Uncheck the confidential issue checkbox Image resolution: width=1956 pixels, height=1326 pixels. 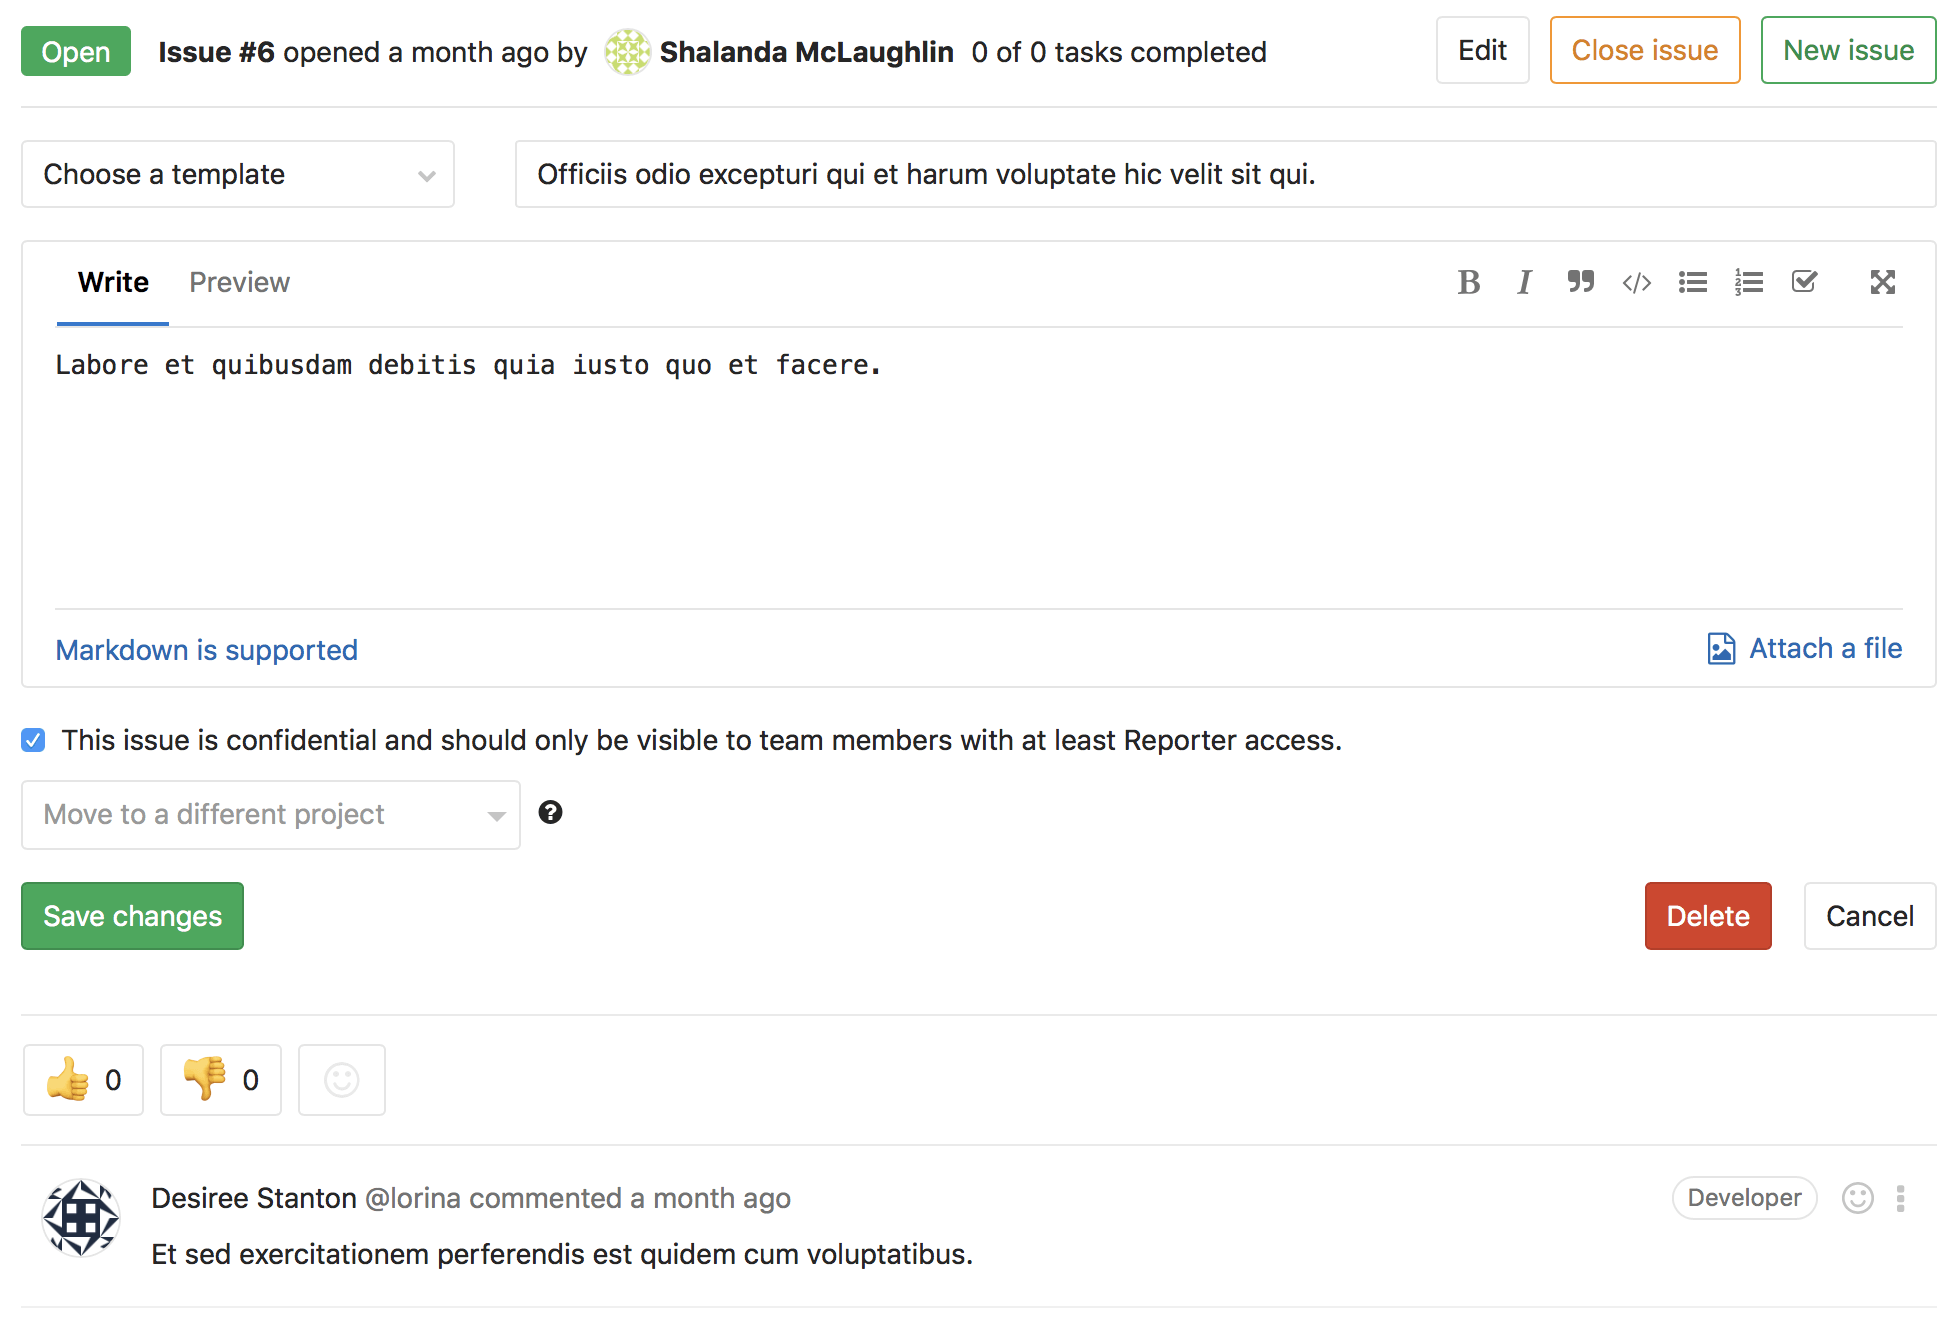pyautogui.click(x=33, y=740)
